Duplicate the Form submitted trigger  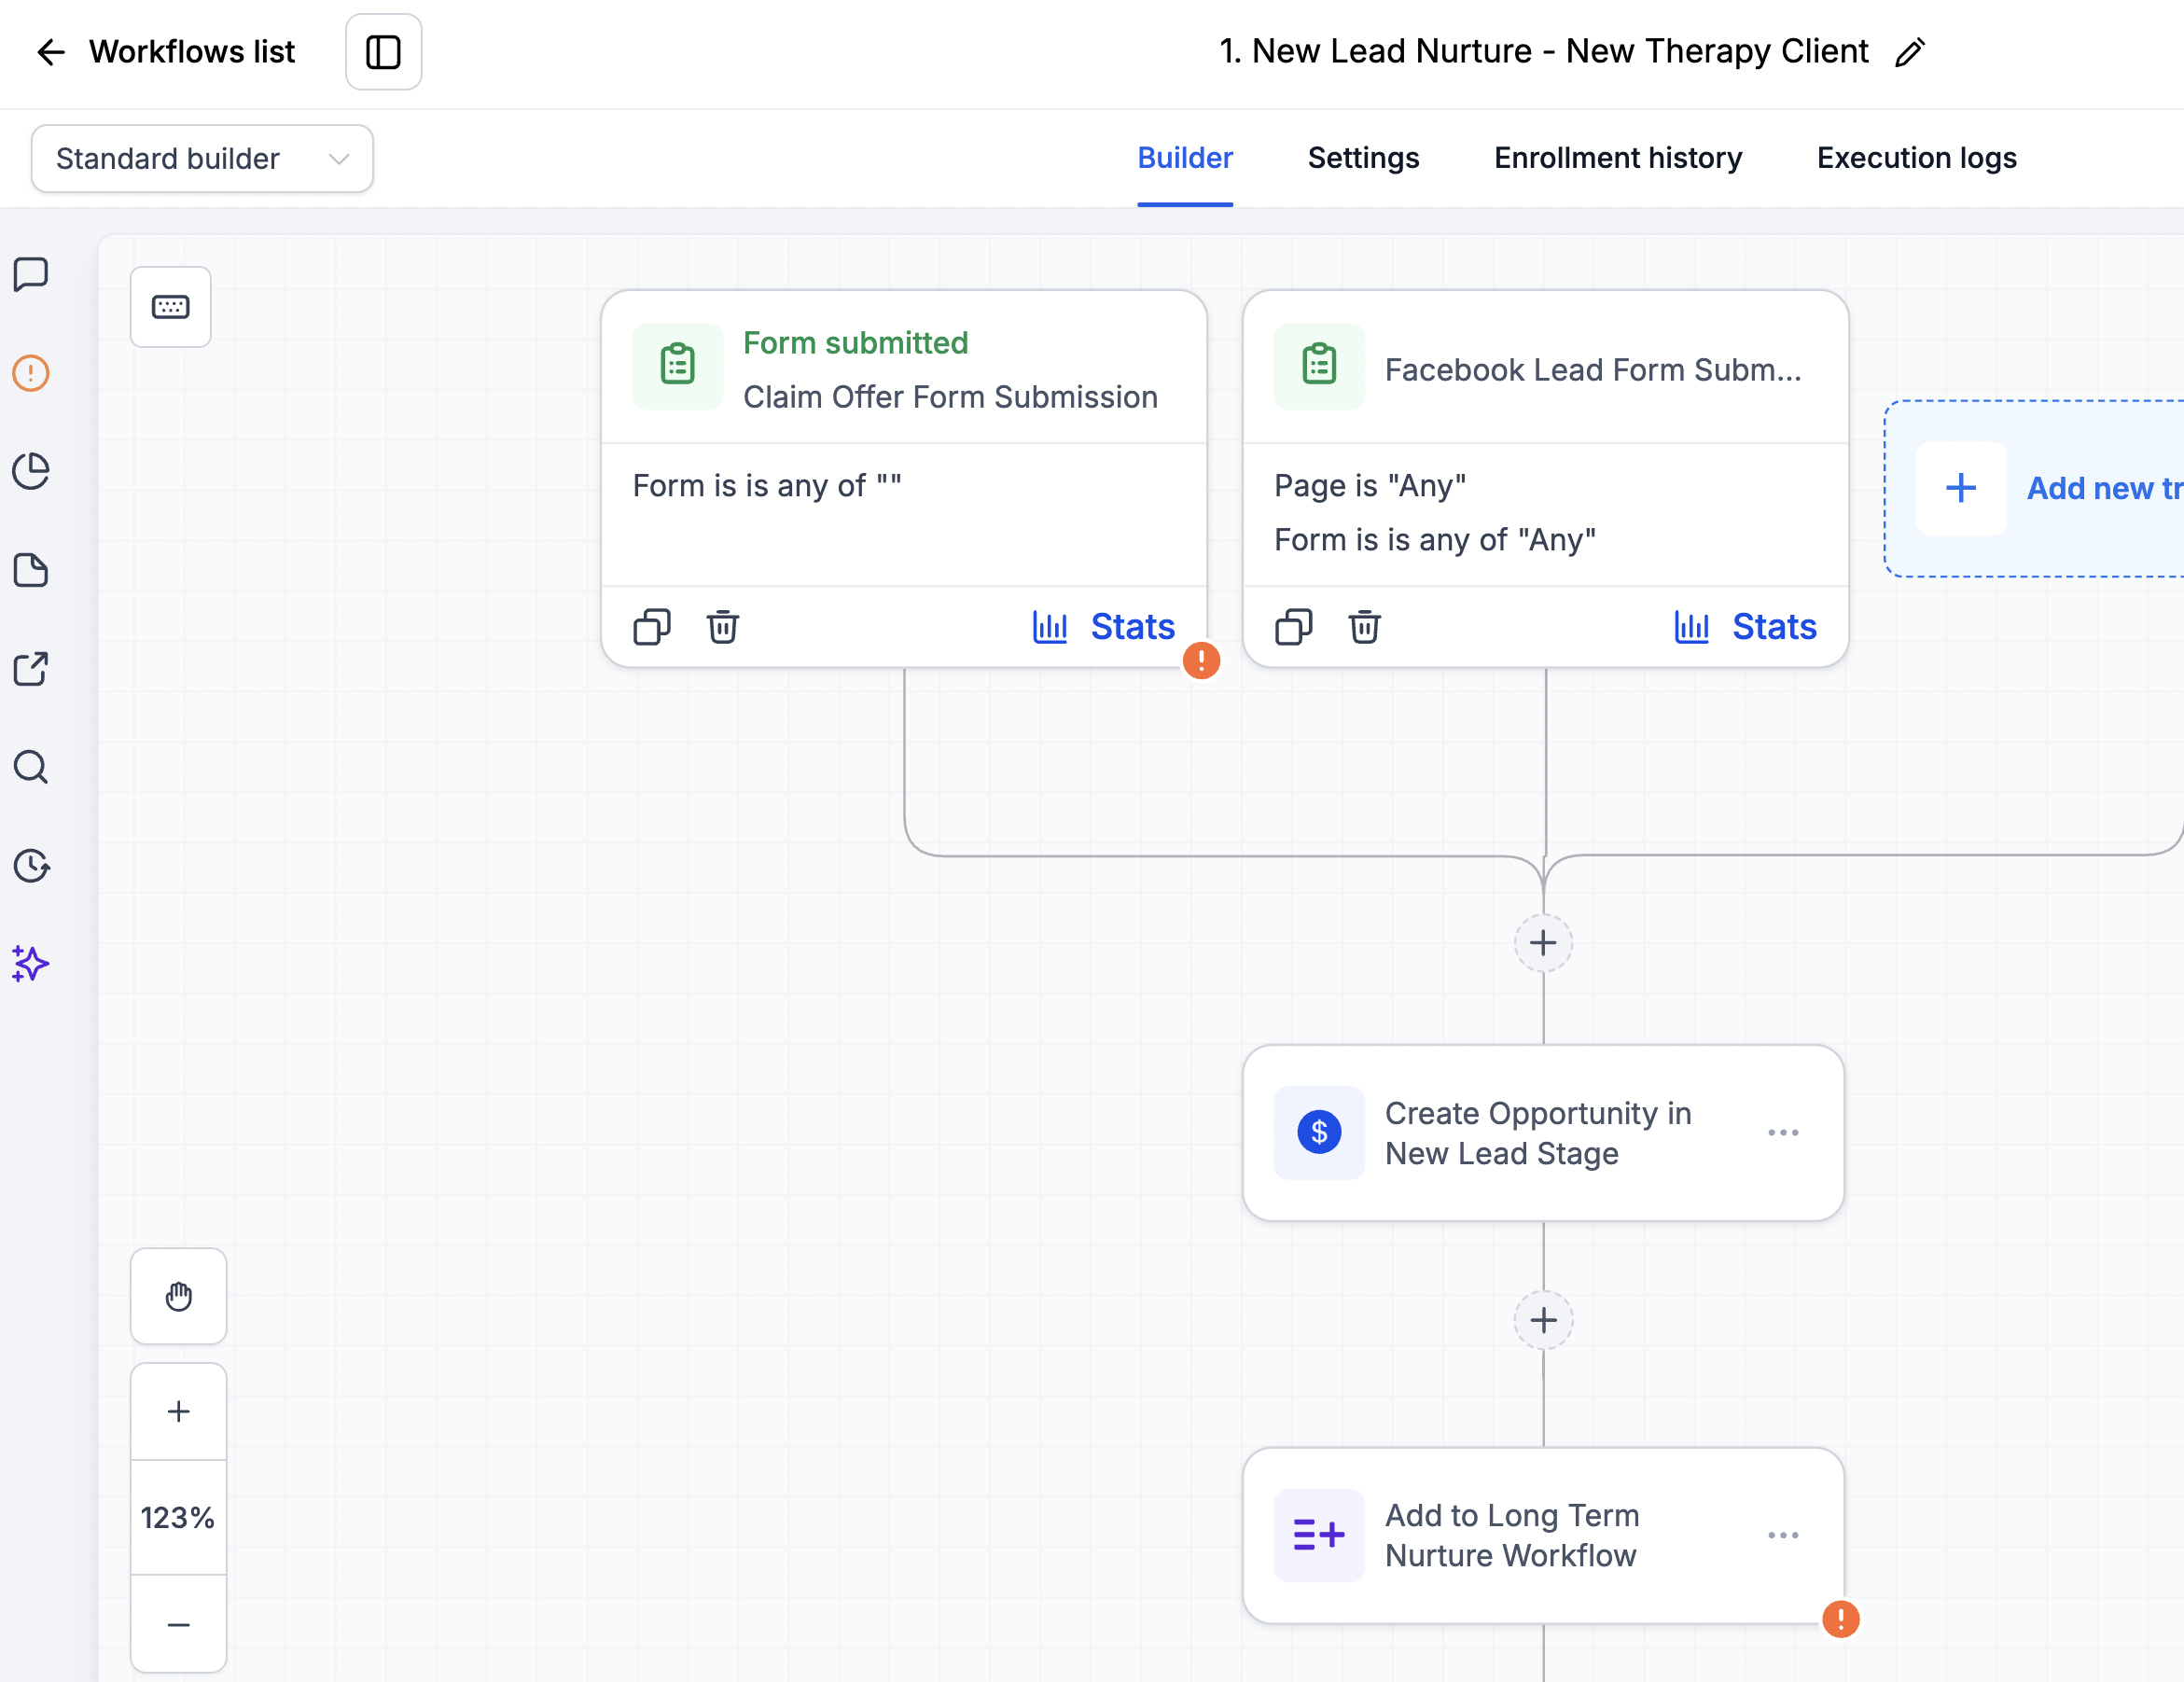click(652, 627)
